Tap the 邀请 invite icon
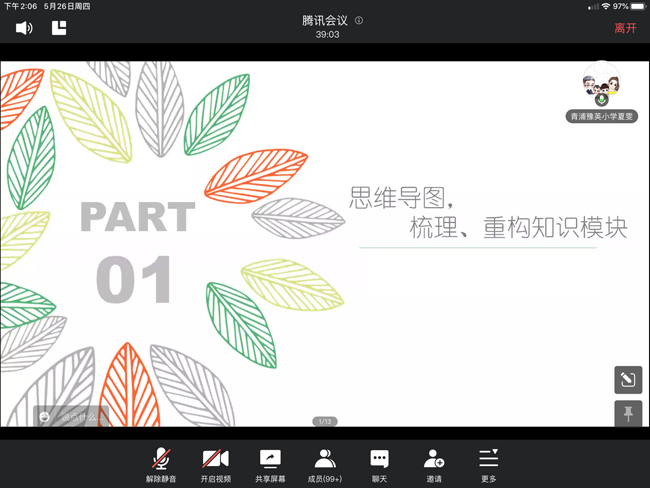The height and width of the screenshot is (488, 650). (434, 464)
